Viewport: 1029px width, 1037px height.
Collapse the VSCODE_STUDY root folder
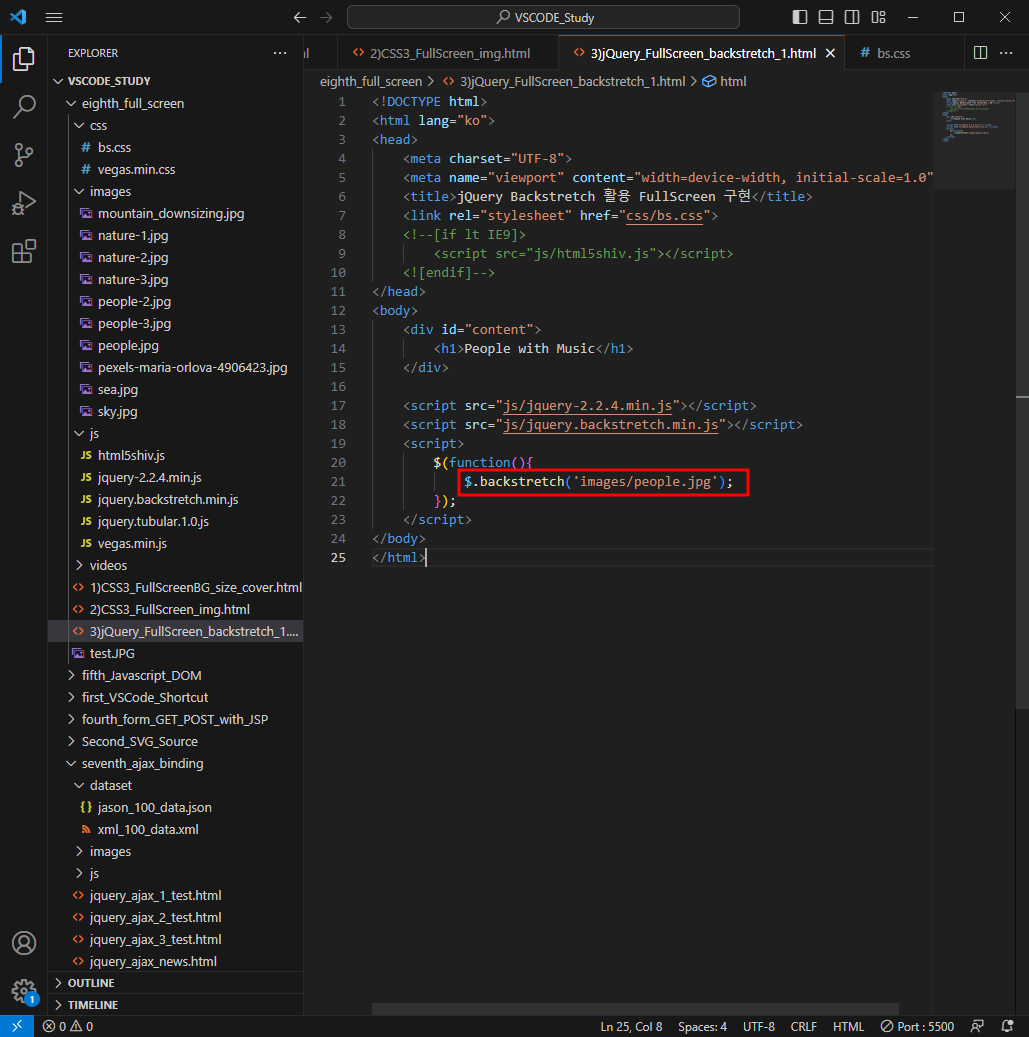[176, 81]
